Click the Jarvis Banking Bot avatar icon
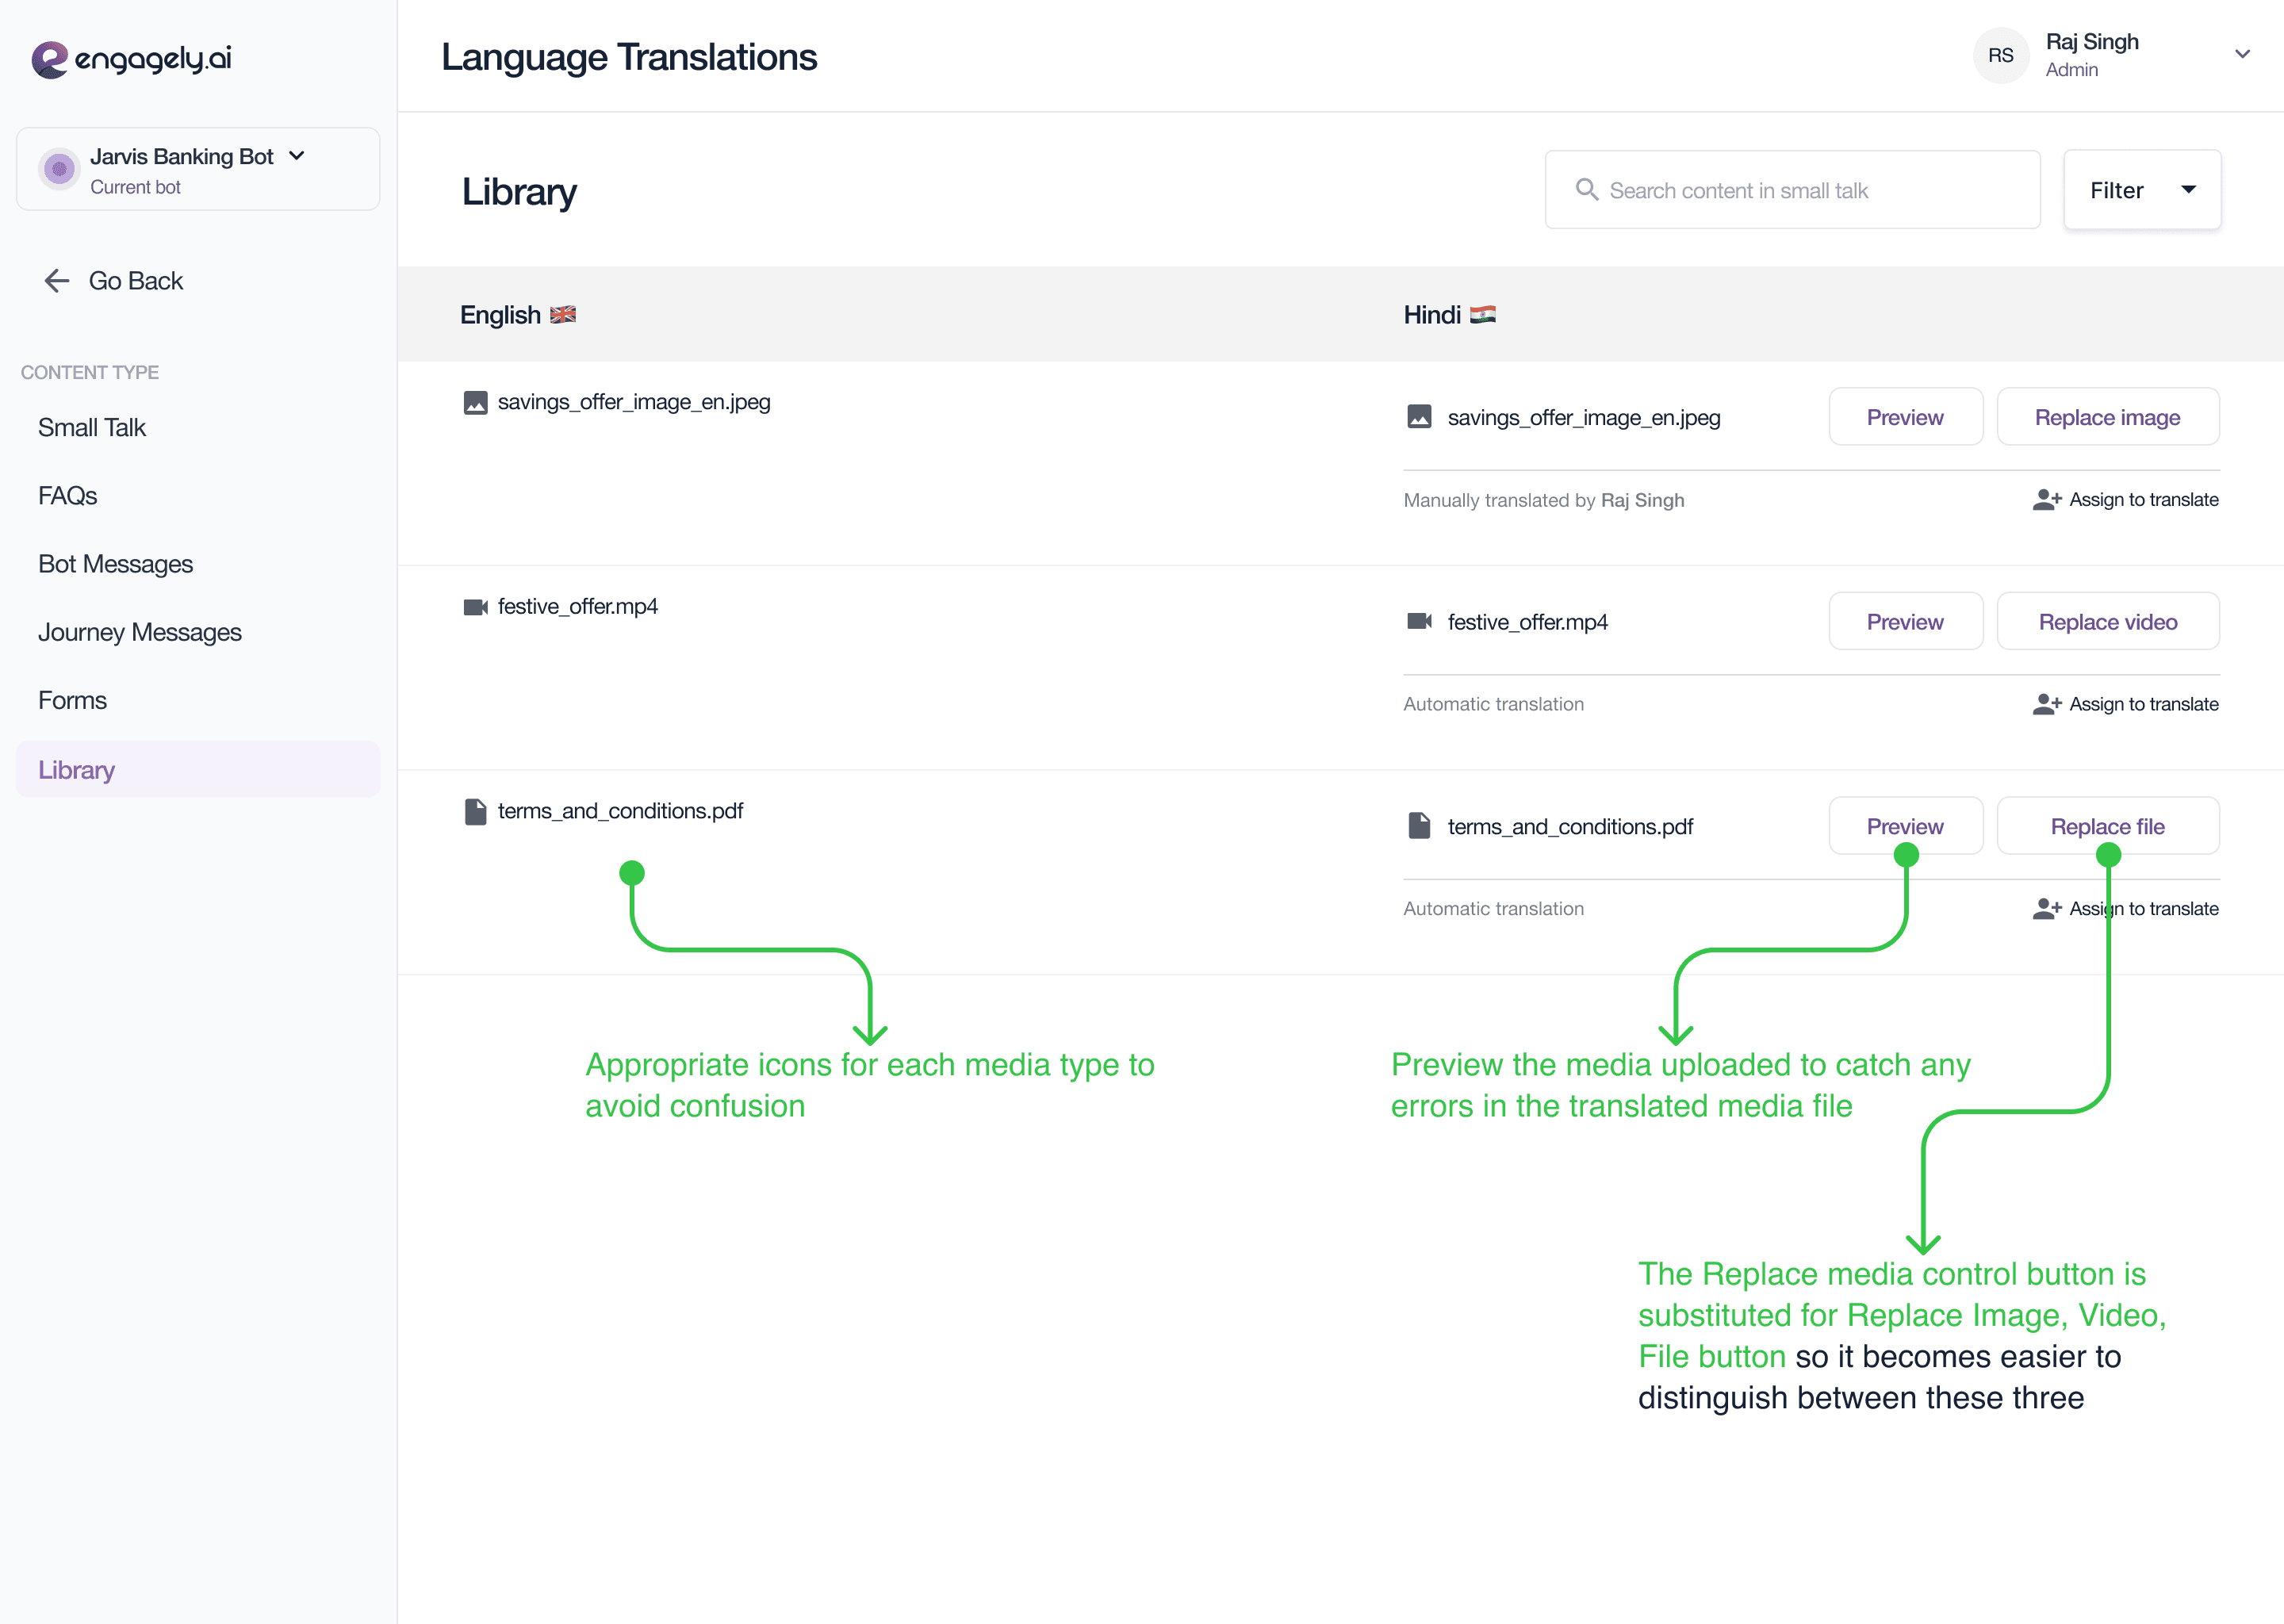This screenshot has height=1624, width=2284. 59,169
